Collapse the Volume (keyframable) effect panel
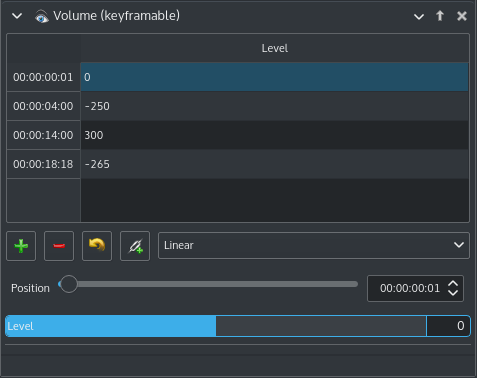 tap(17, 16)
